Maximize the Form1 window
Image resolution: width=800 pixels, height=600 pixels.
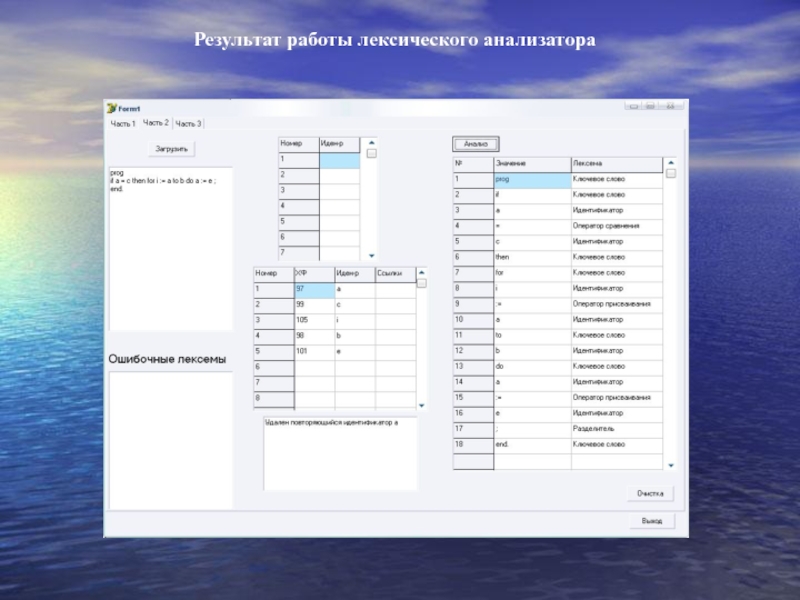[651, 106]
